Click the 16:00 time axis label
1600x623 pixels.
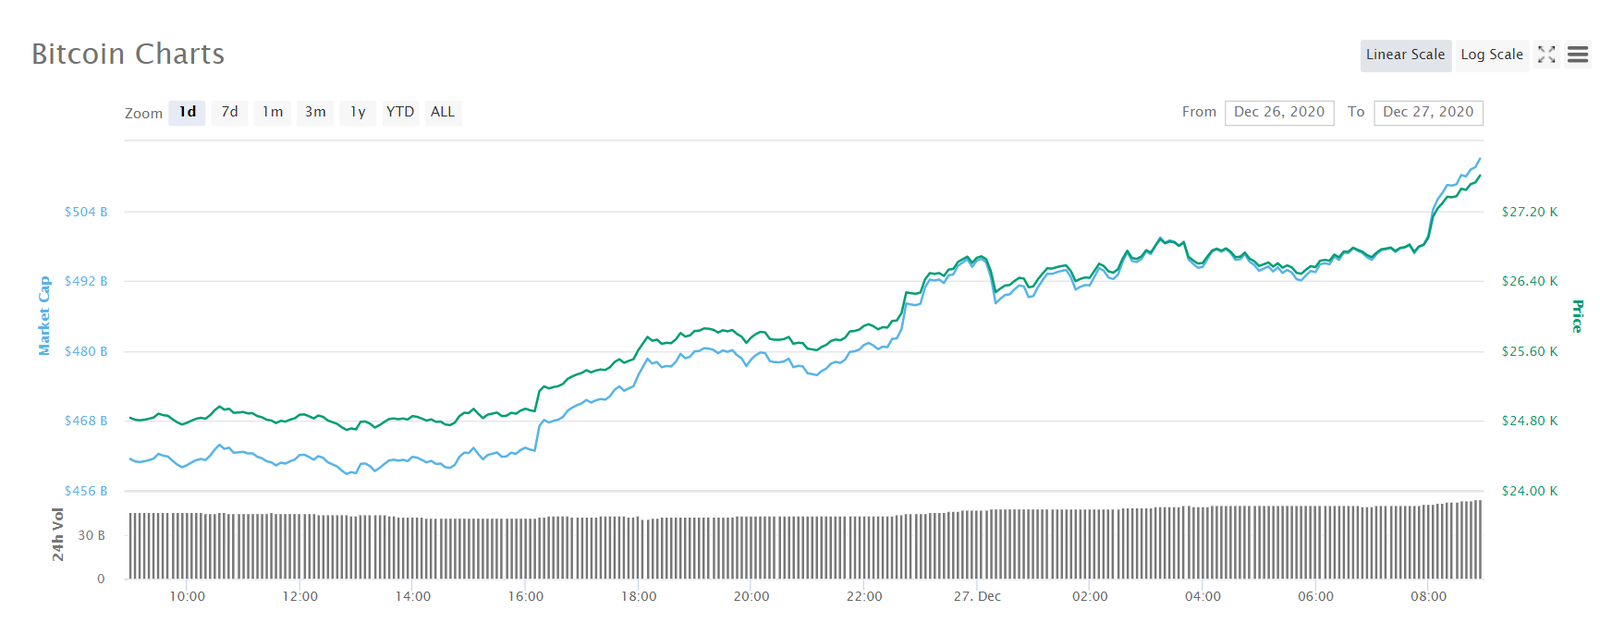pyautogui.click(x=526, y=597)
